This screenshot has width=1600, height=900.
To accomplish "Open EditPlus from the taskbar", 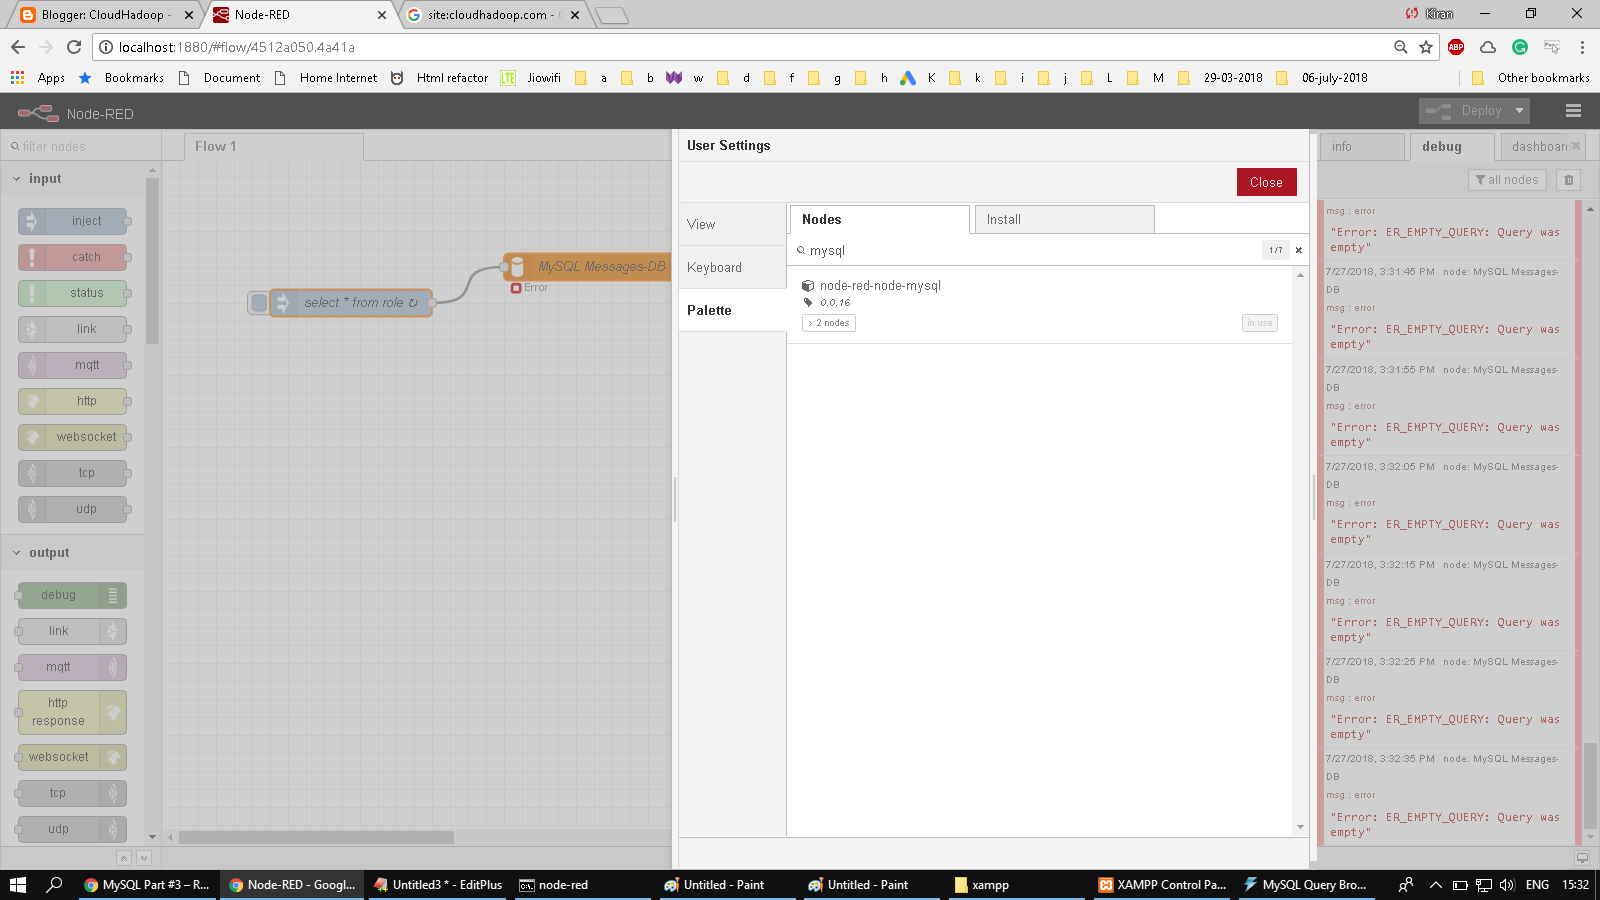I will (x=438, y=885).
